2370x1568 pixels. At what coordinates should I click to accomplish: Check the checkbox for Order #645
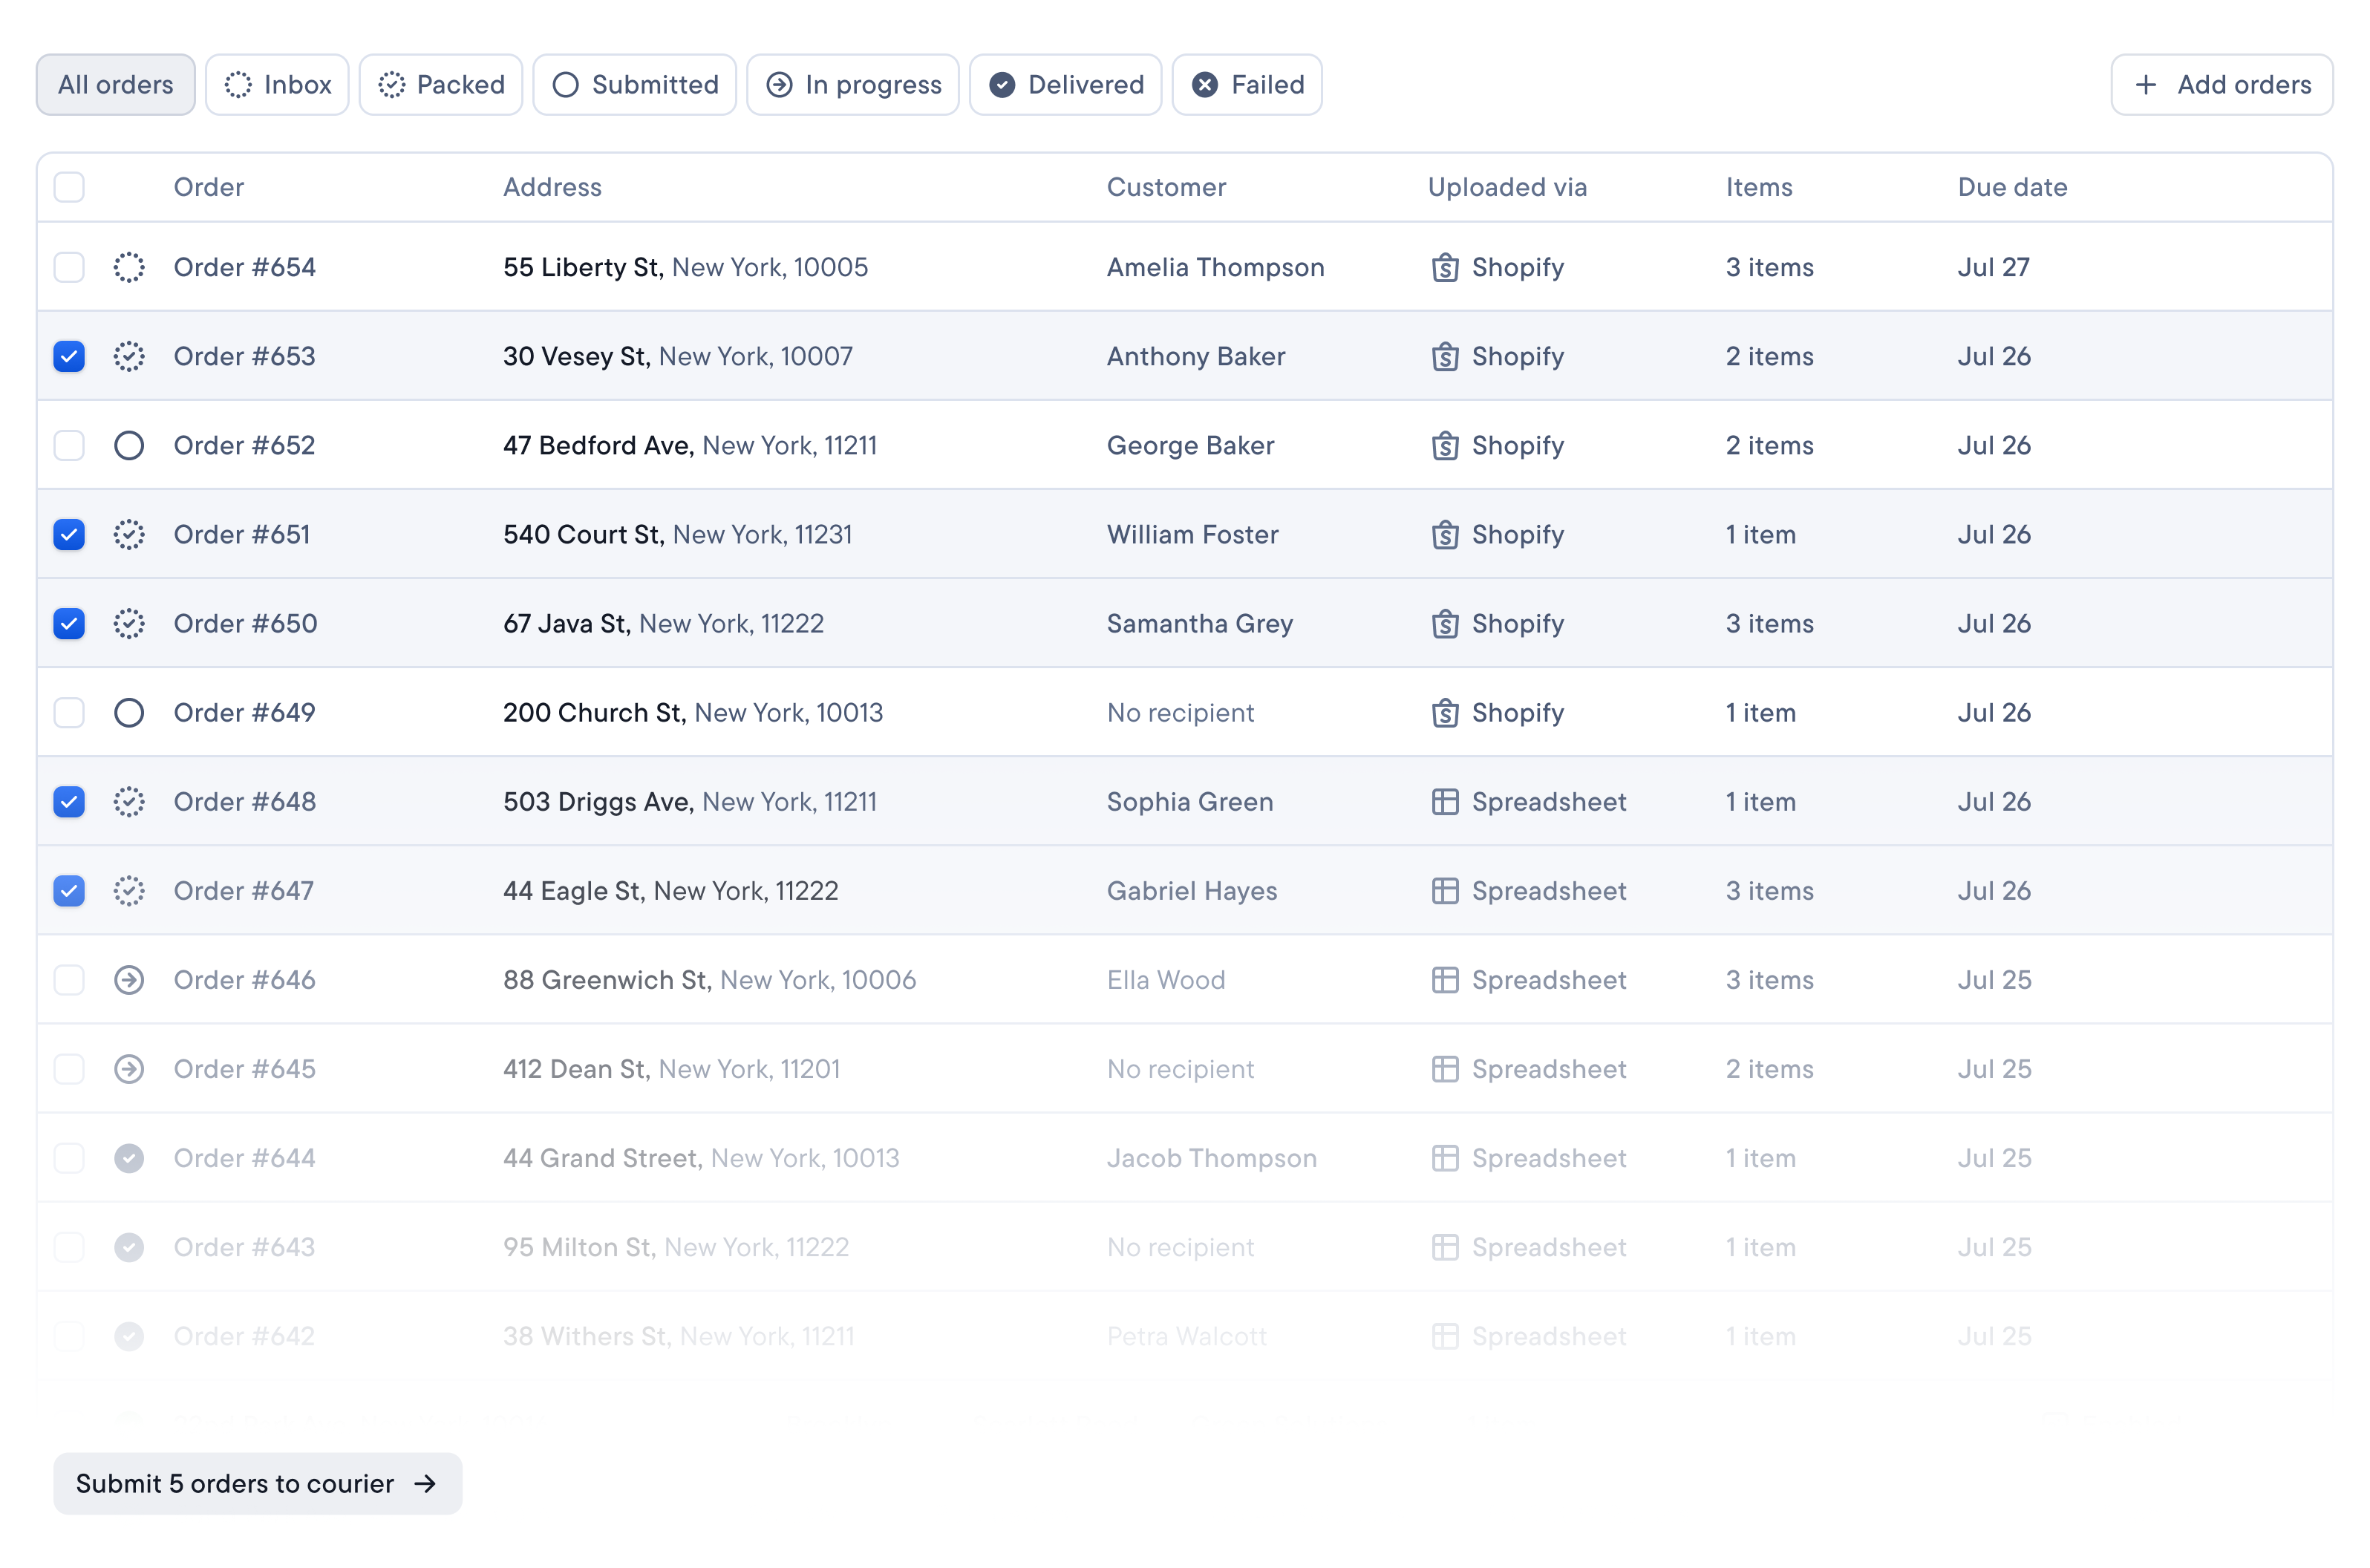pos(69,1068)
